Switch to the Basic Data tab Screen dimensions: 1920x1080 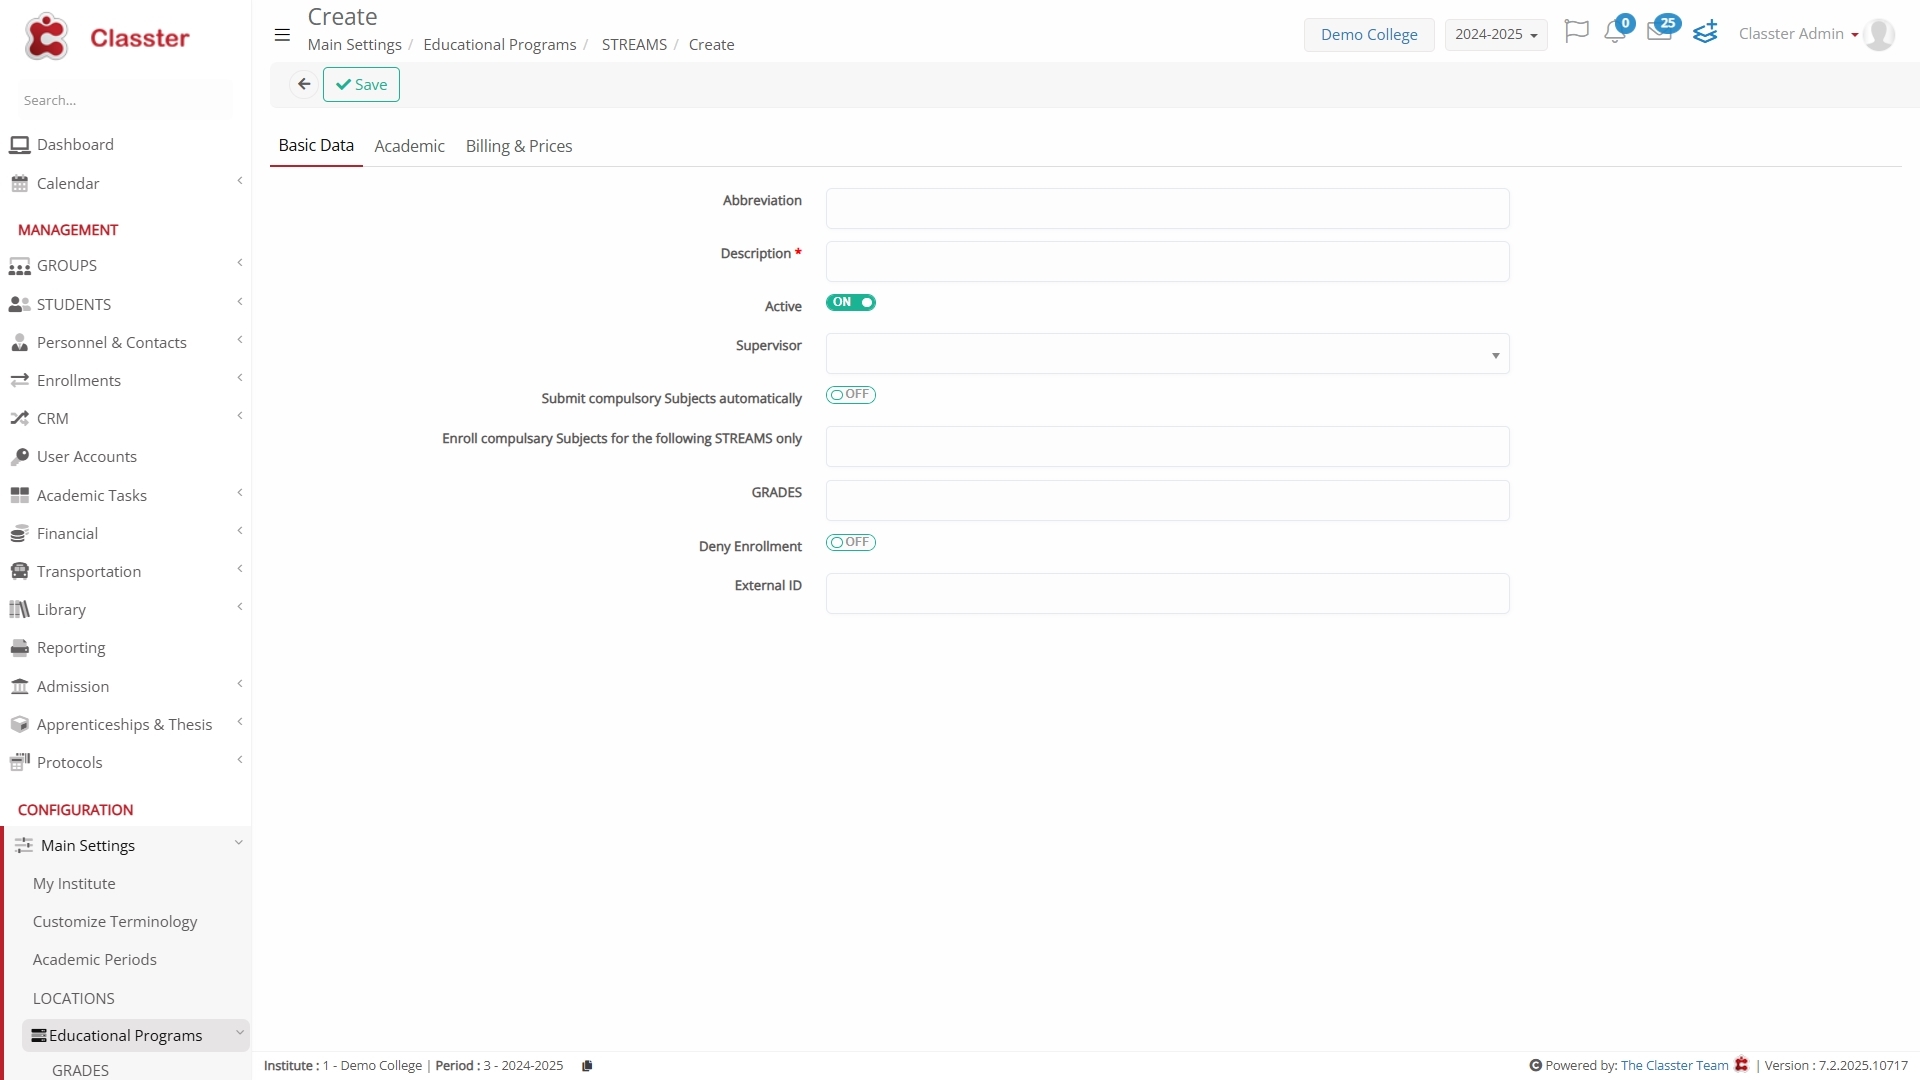(x=316, y=146)
